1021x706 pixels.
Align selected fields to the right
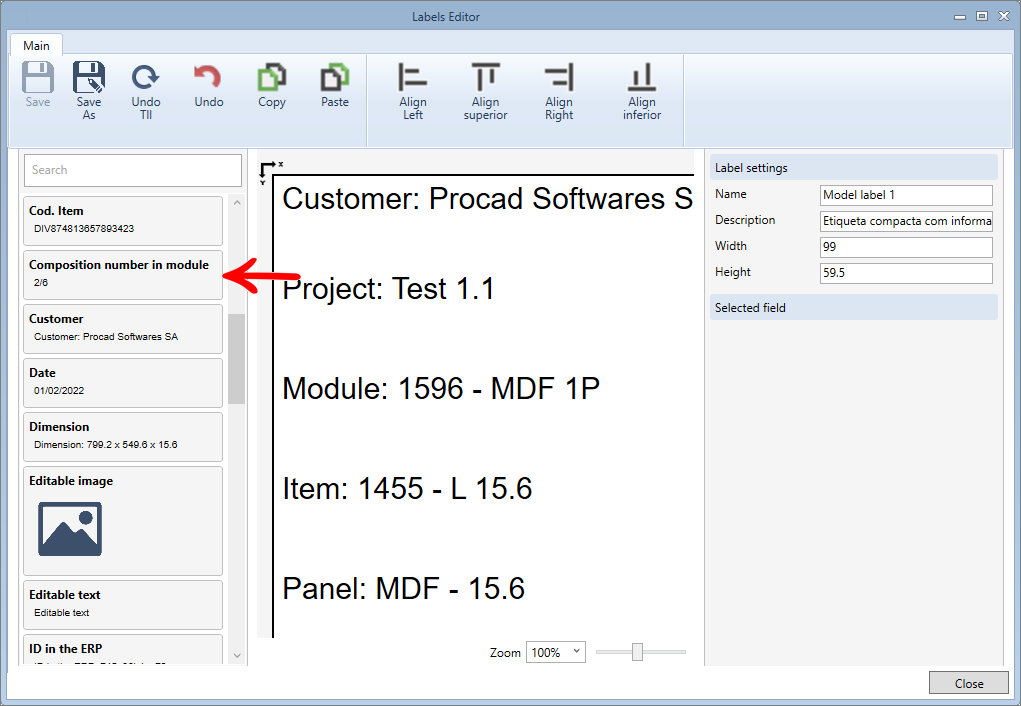(559, 91)
